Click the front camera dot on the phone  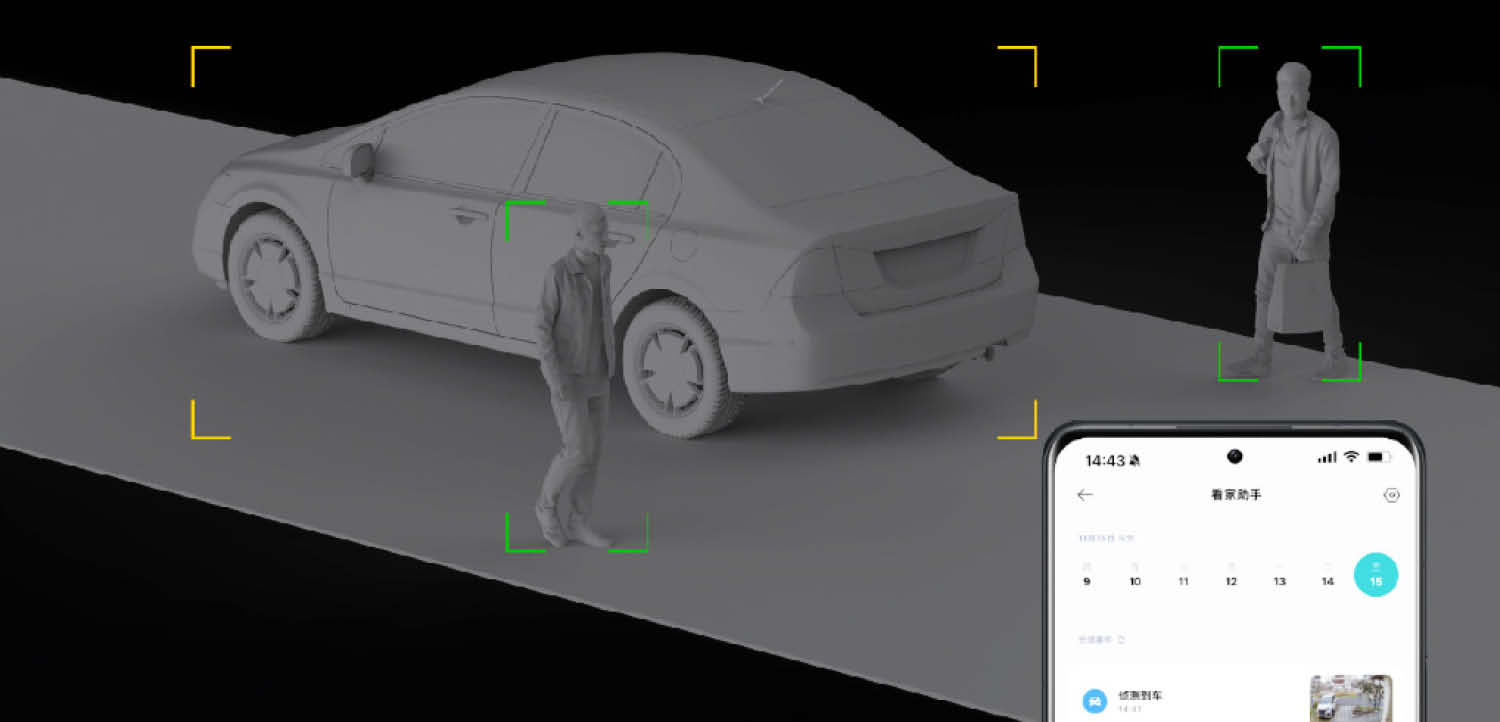point(1236,456)
